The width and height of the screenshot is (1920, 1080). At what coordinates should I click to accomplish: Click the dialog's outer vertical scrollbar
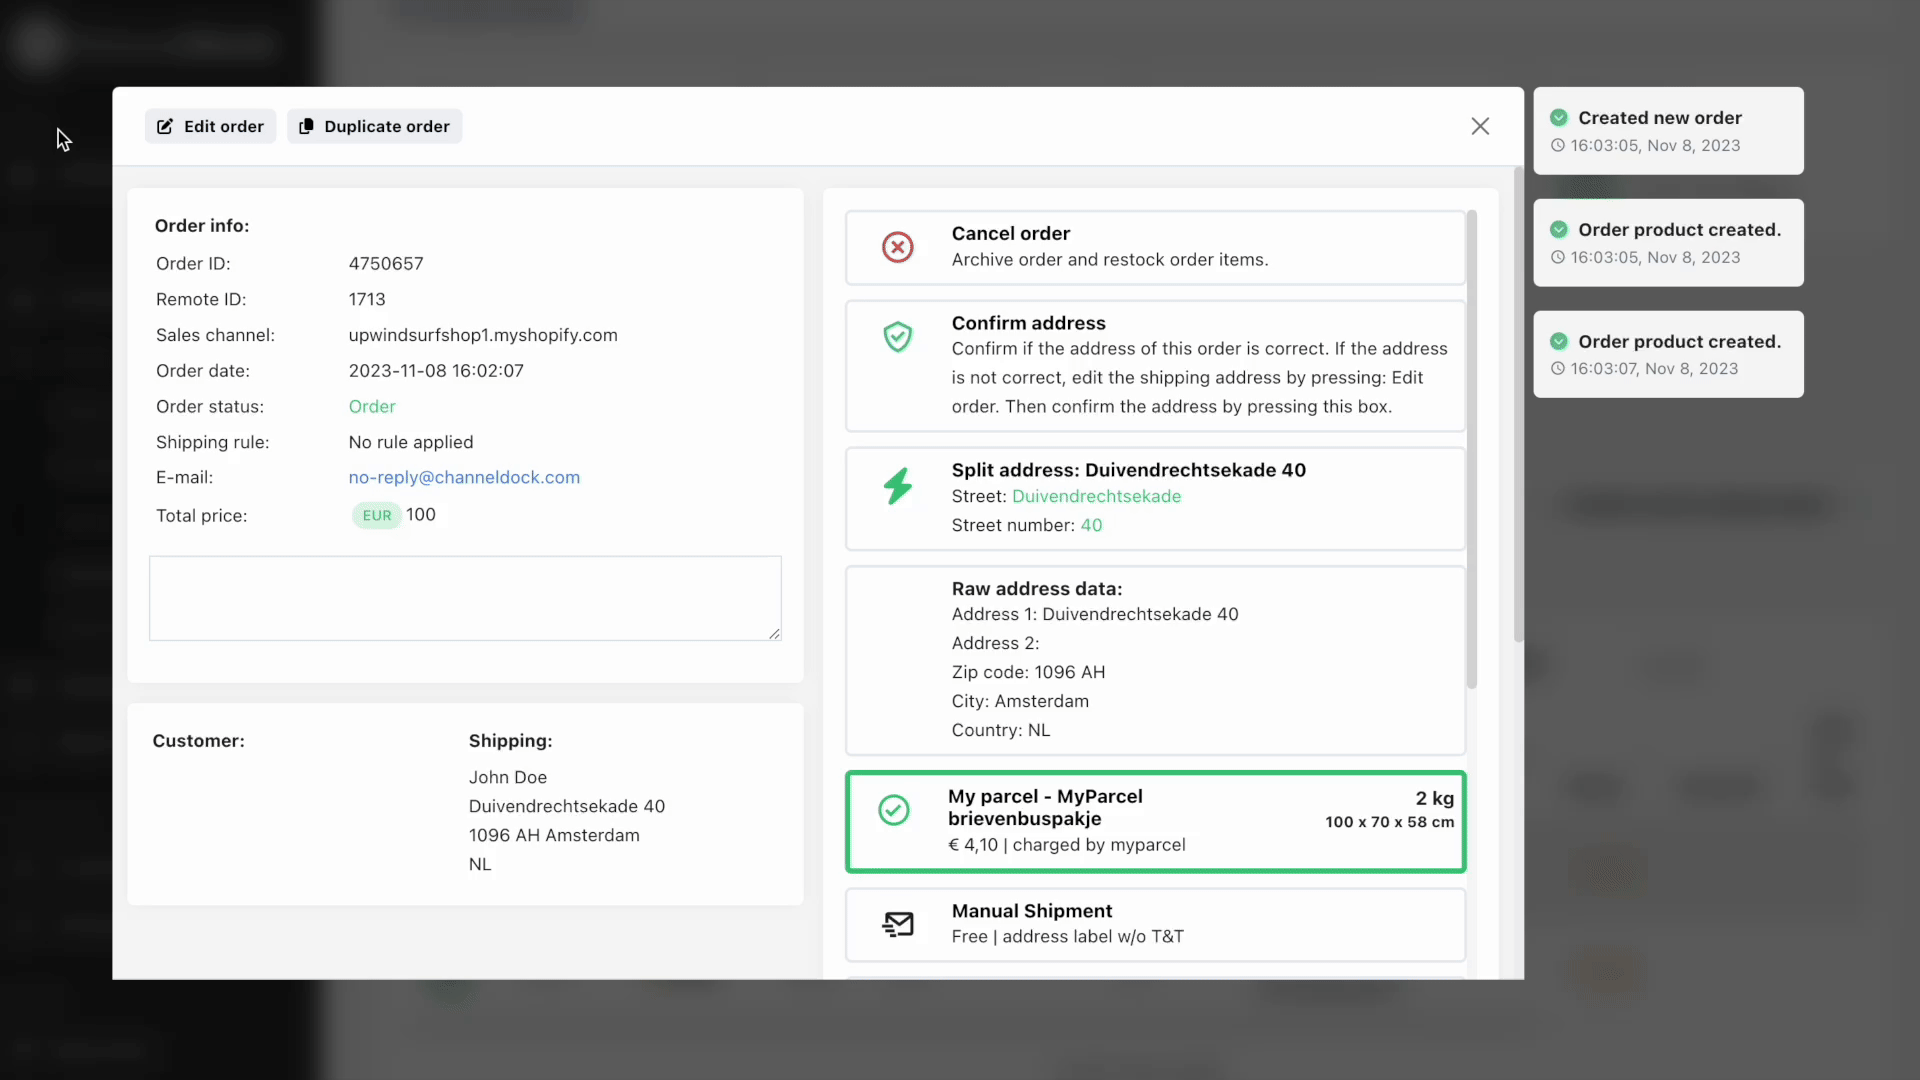point(1518,405)
